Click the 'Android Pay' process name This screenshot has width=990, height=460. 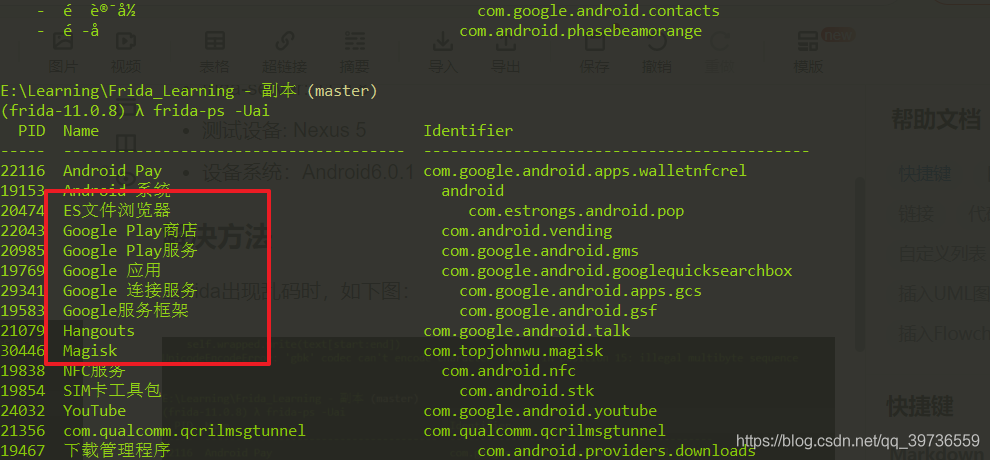click(112, 171)
